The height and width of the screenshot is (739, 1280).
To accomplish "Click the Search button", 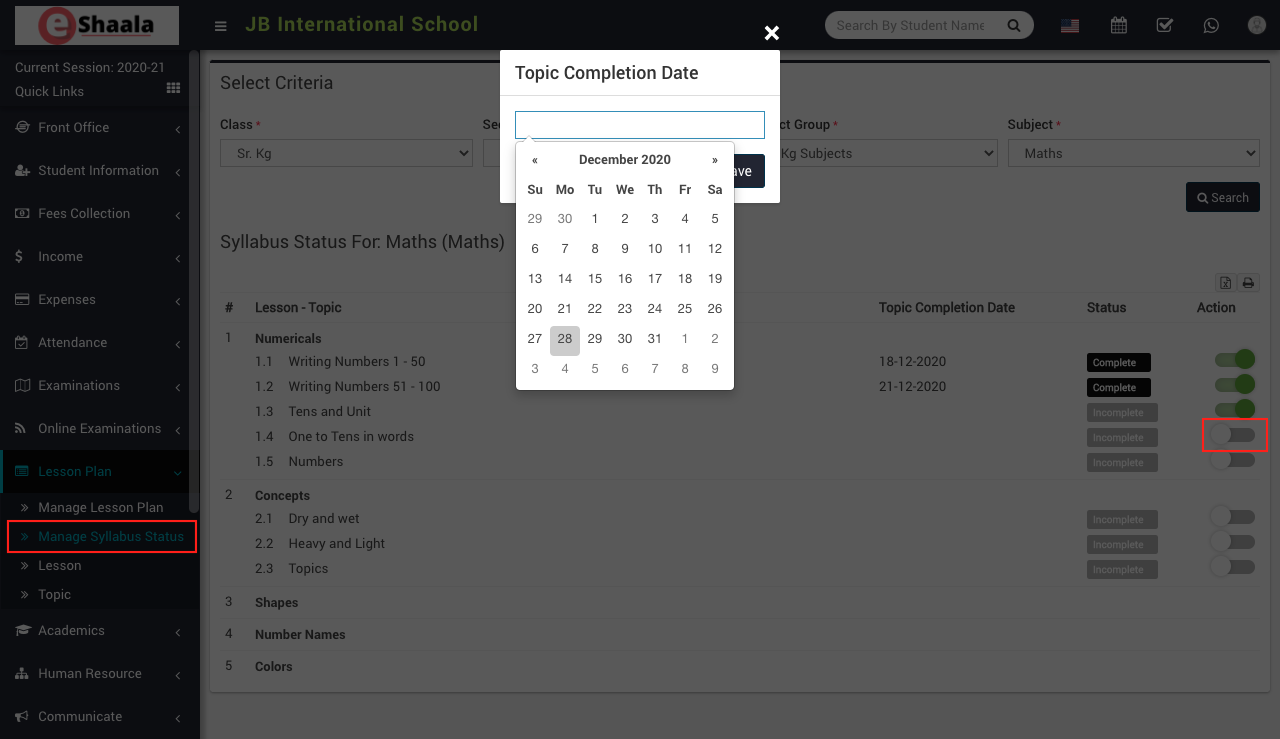I will [1222, 197].
